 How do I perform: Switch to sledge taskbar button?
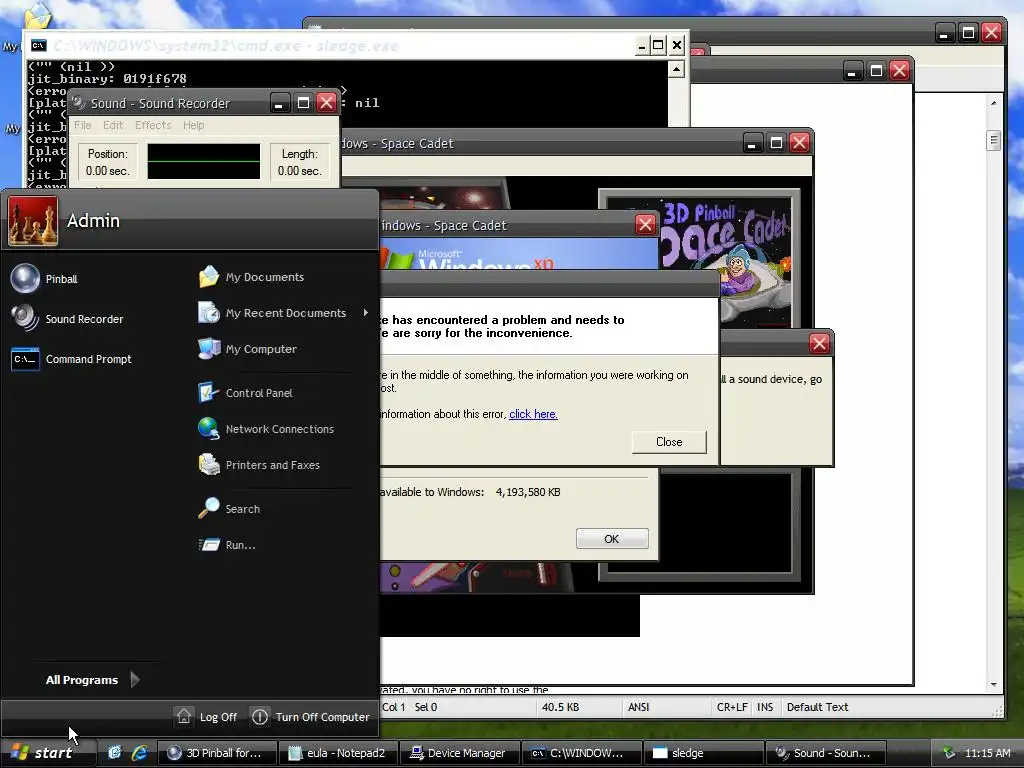click(702, 753)
